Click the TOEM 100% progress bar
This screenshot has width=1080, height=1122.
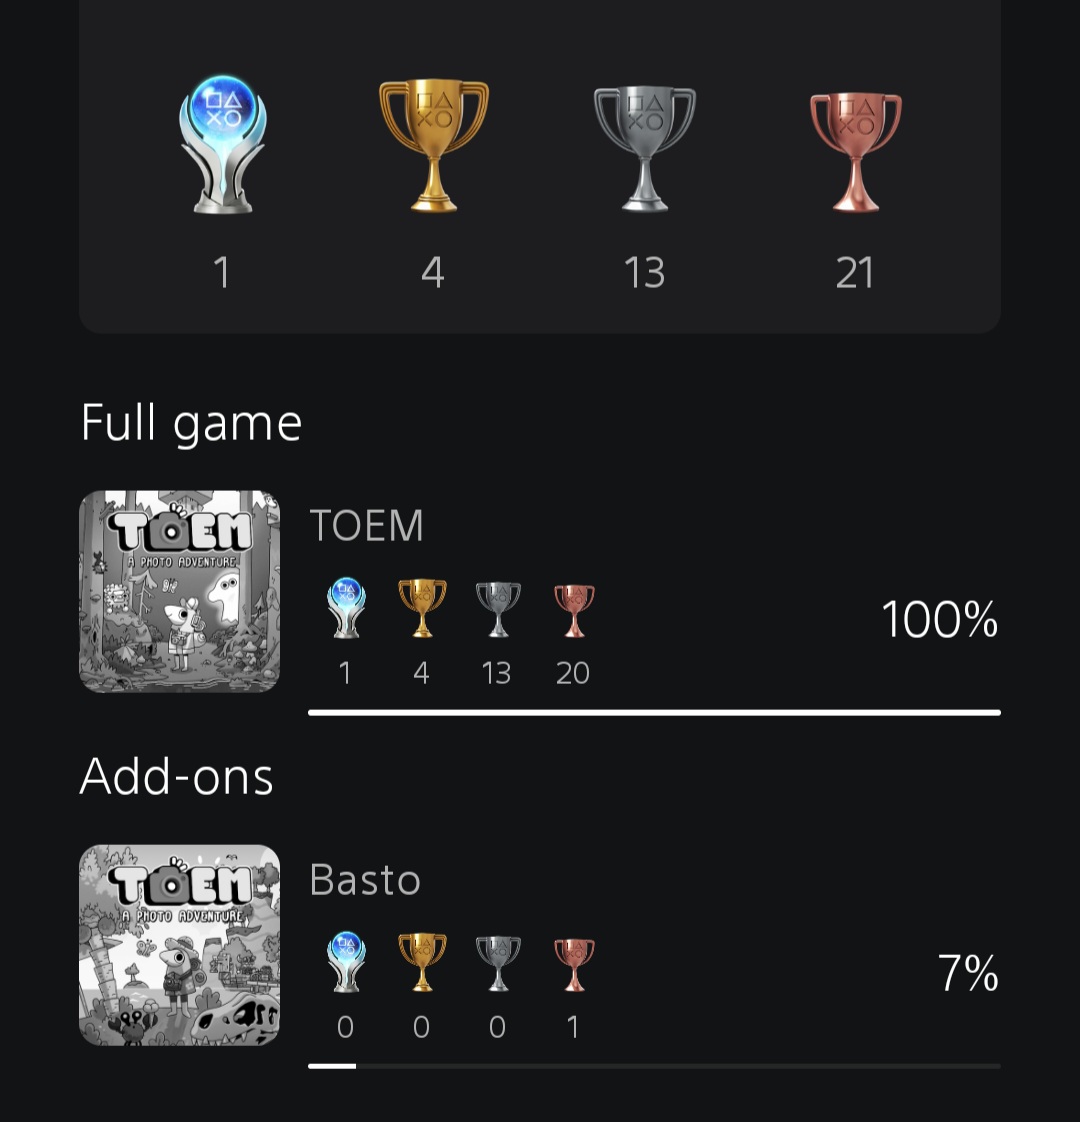point(654,713)
